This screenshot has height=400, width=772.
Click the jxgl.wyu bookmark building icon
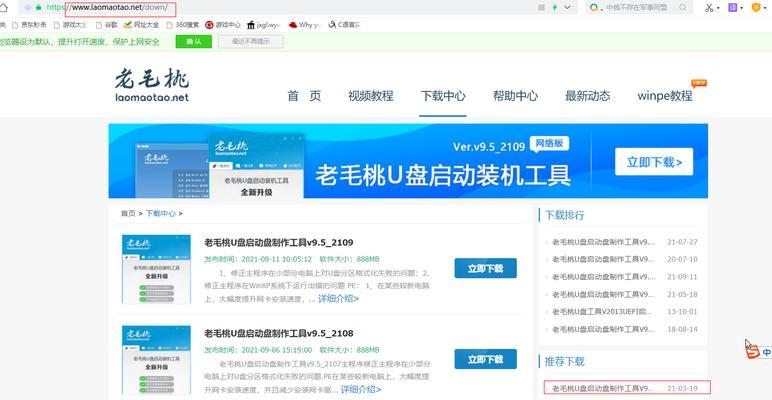251,25
